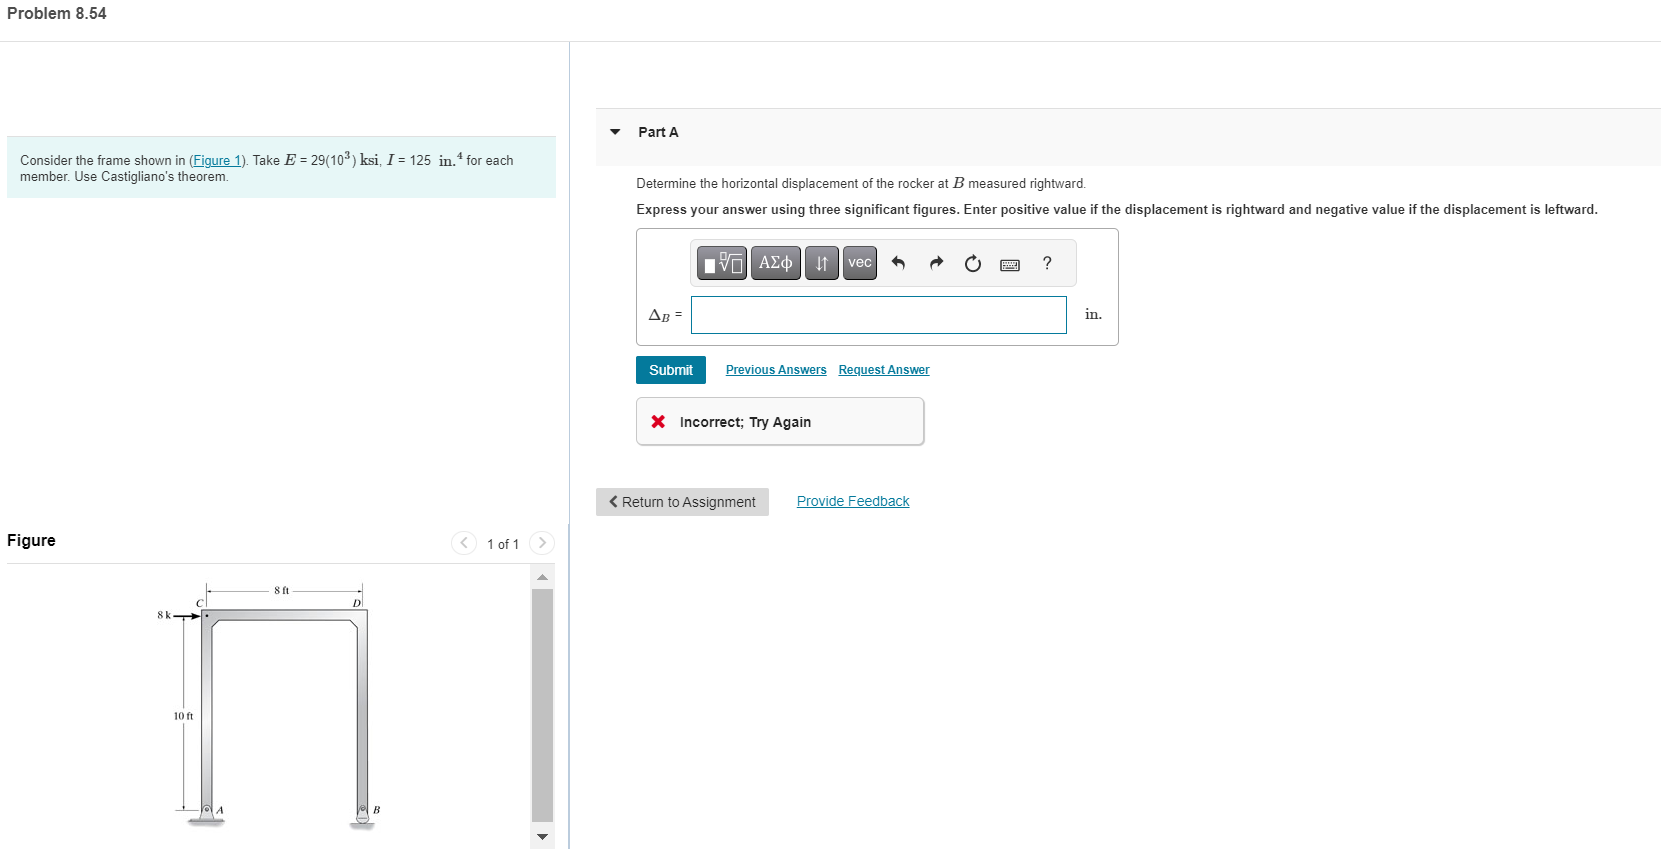The width and height of the screenshot is (1661, 849).
Task: Open the templates math symbol button
Action: click(721, 263)
